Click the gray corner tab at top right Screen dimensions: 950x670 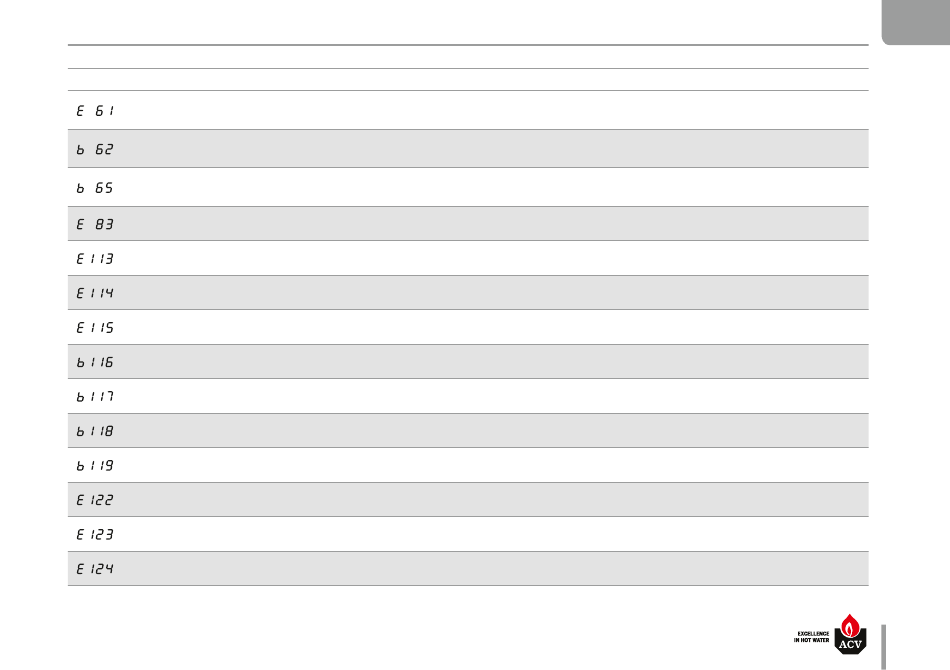tap(916, 22)
